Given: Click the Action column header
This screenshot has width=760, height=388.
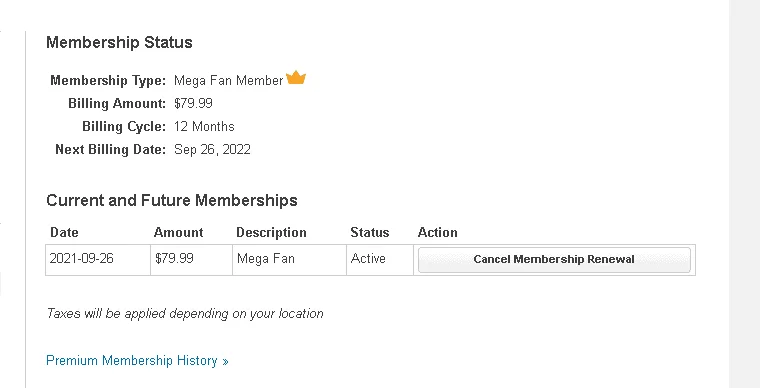Looking at the screenshot, I should click(437, 233).
